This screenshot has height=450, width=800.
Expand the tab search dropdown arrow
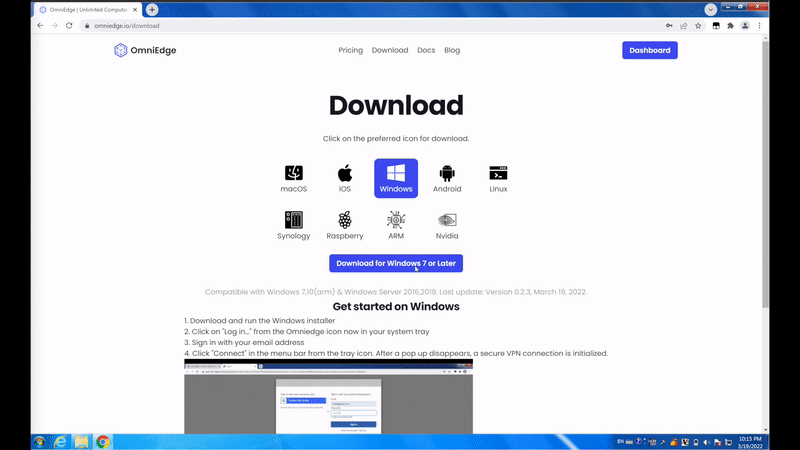click(x=711, y=9)
